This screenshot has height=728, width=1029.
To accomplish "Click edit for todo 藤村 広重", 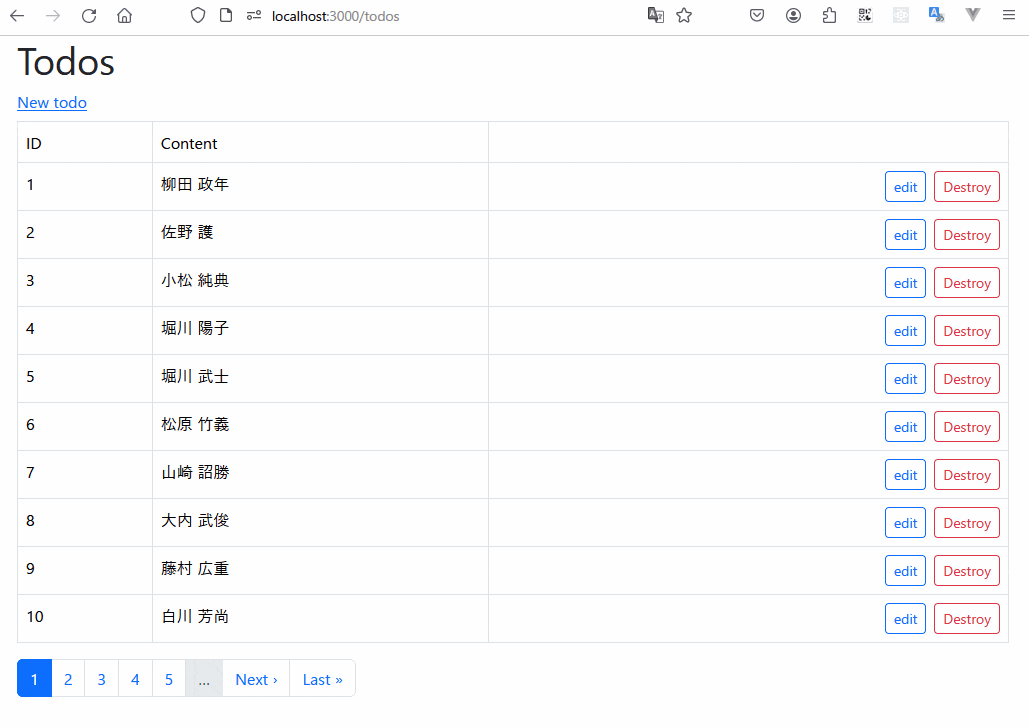I will coord(905,570).
